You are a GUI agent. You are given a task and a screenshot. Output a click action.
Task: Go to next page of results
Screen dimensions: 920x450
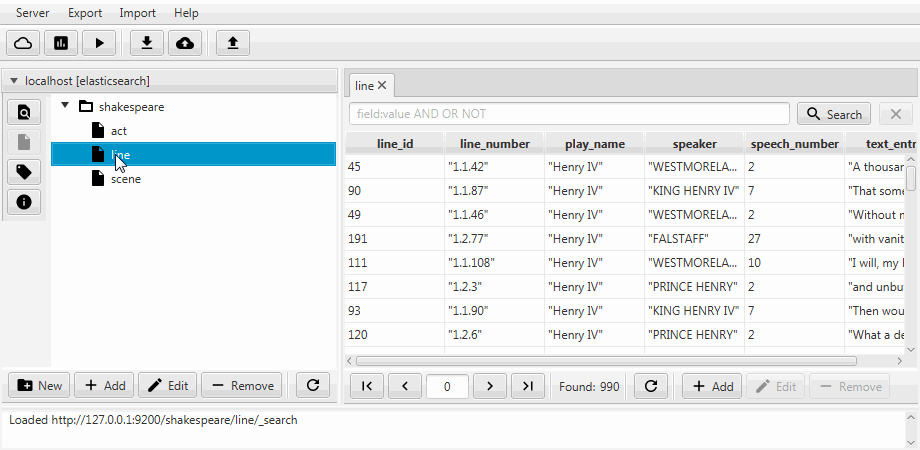[x=490, y=386]
